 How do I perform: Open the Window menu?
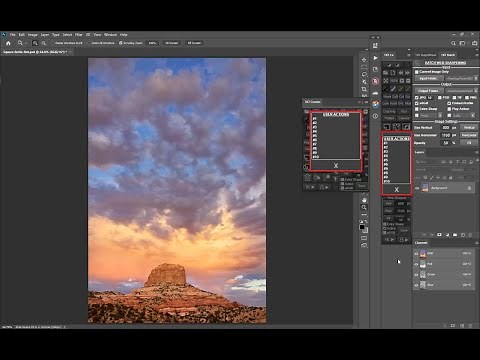[110, 35]
